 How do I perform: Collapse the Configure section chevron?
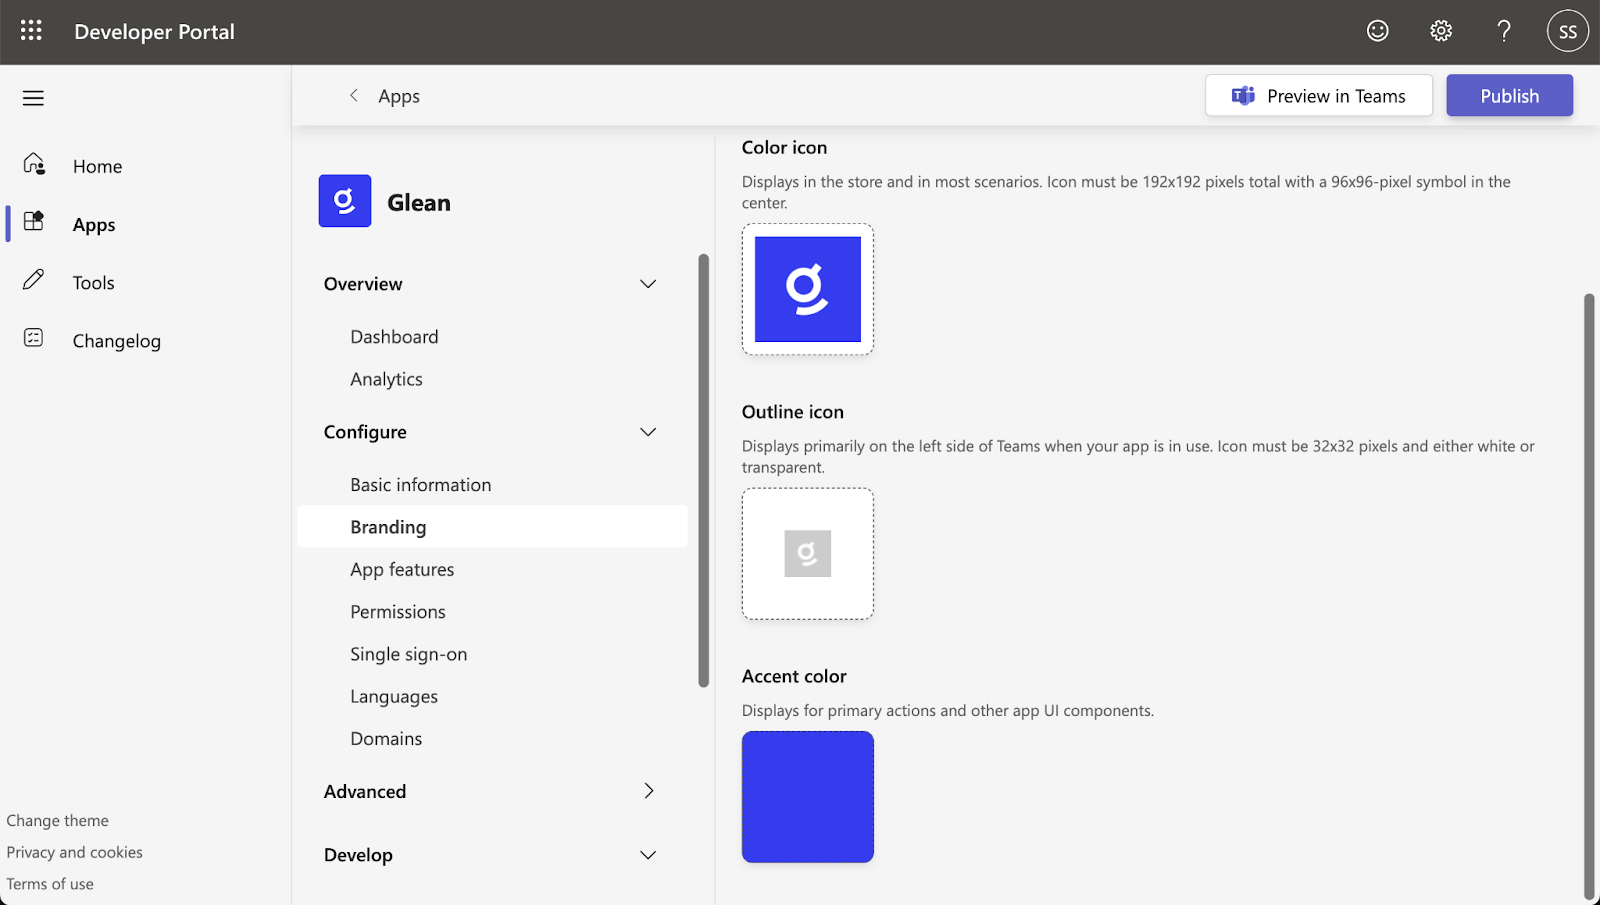click(x=648, y=432)
